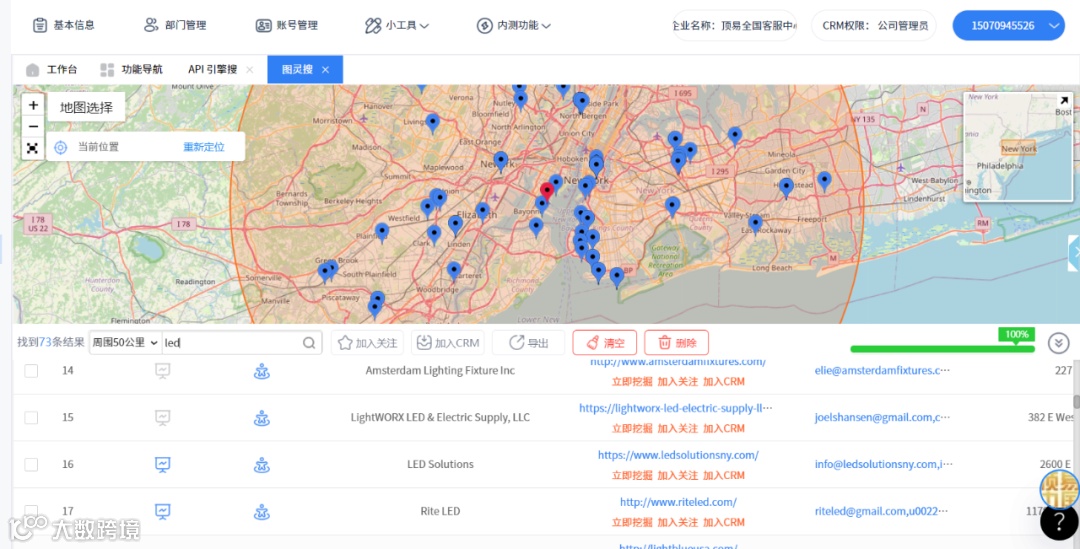Open the 小工具 dropdown menu
Screen dimensions: 1080x549
397,25
